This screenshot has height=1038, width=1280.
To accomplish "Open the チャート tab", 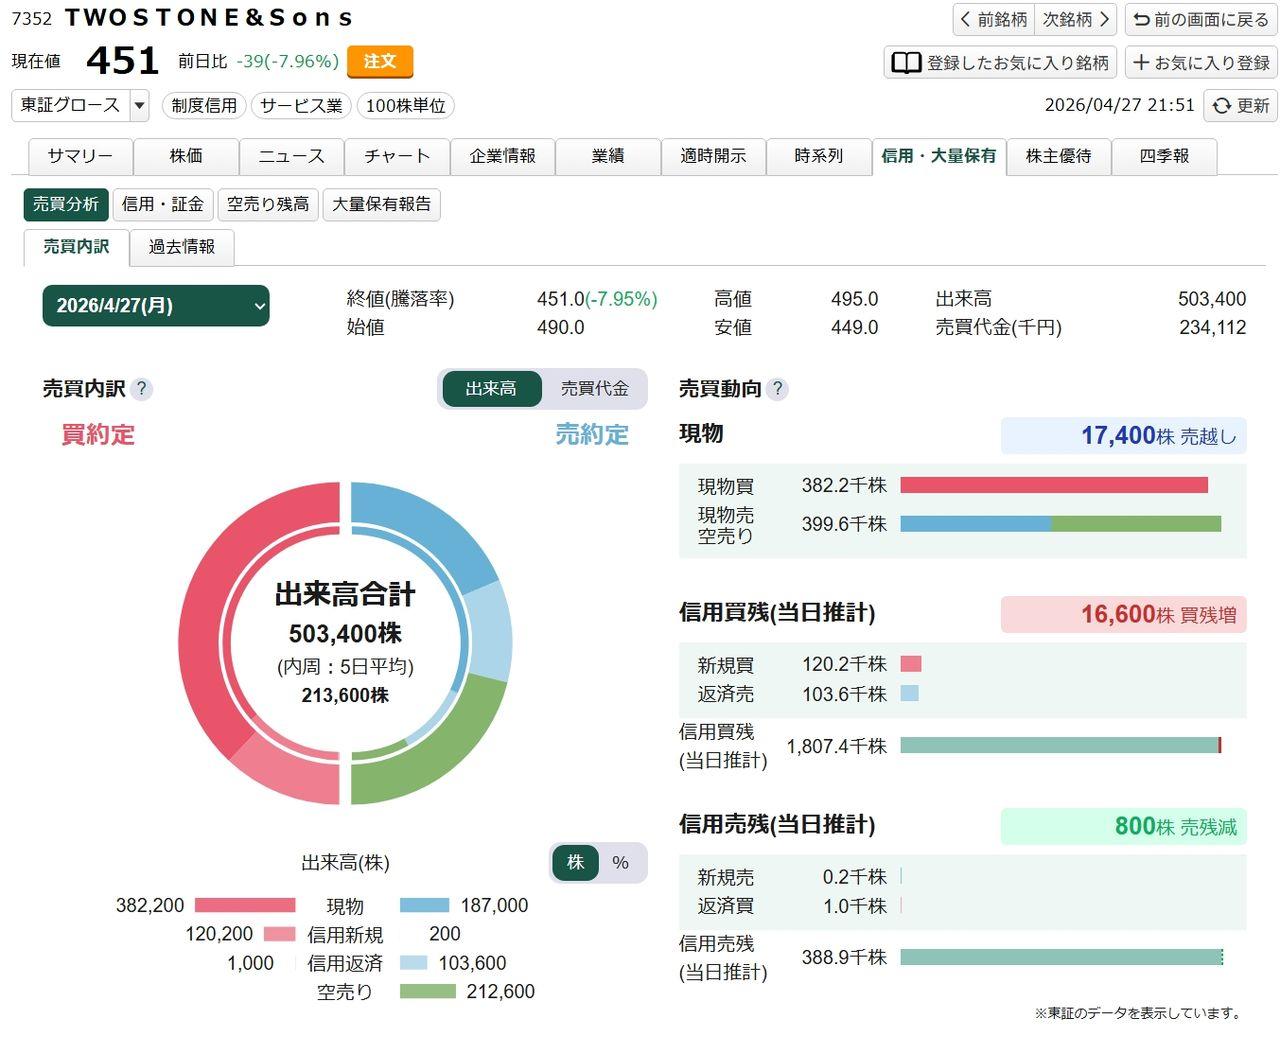I will click(x=397, y=156).
